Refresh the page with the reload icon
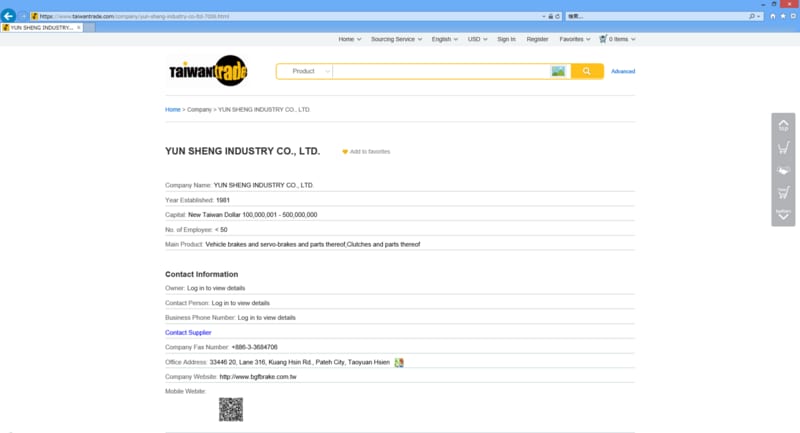This screenshot has height=433, width=800. (558, 16)
